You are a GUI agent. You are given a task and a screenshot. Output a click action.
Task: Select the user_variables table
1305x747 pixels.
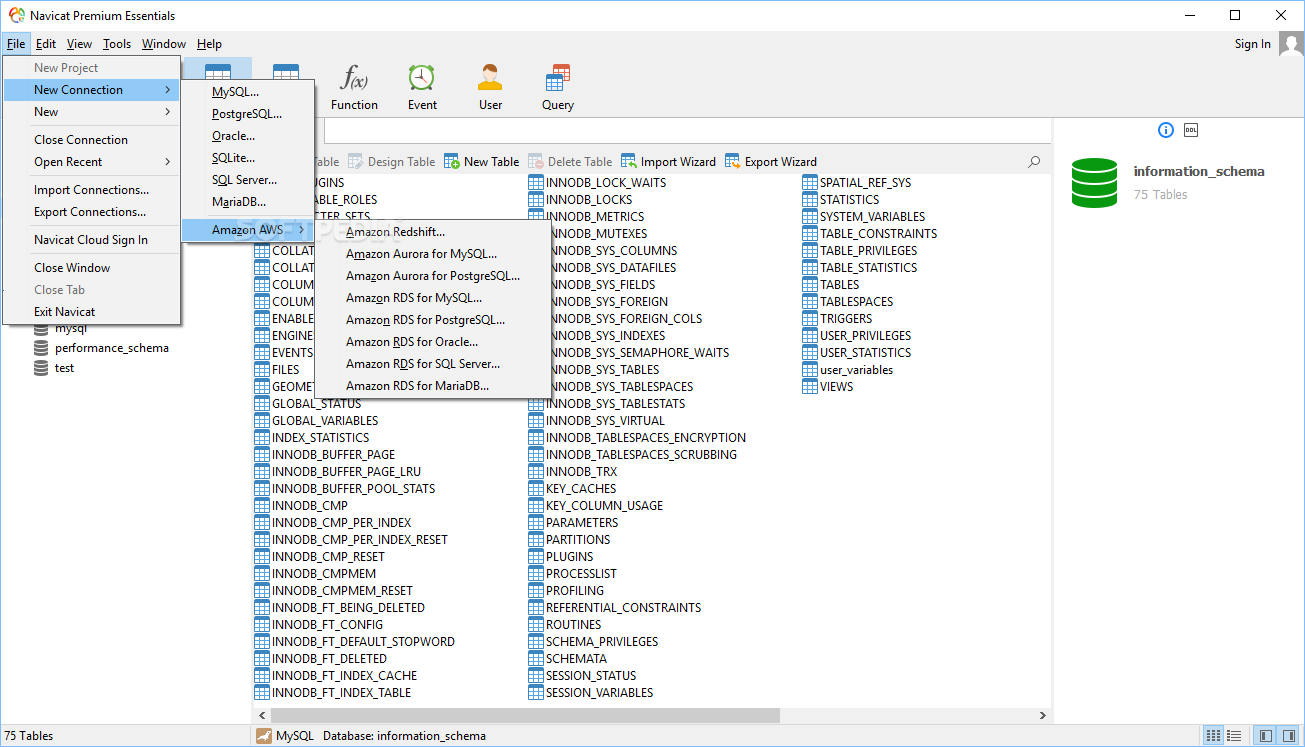(x=848, y=370)
